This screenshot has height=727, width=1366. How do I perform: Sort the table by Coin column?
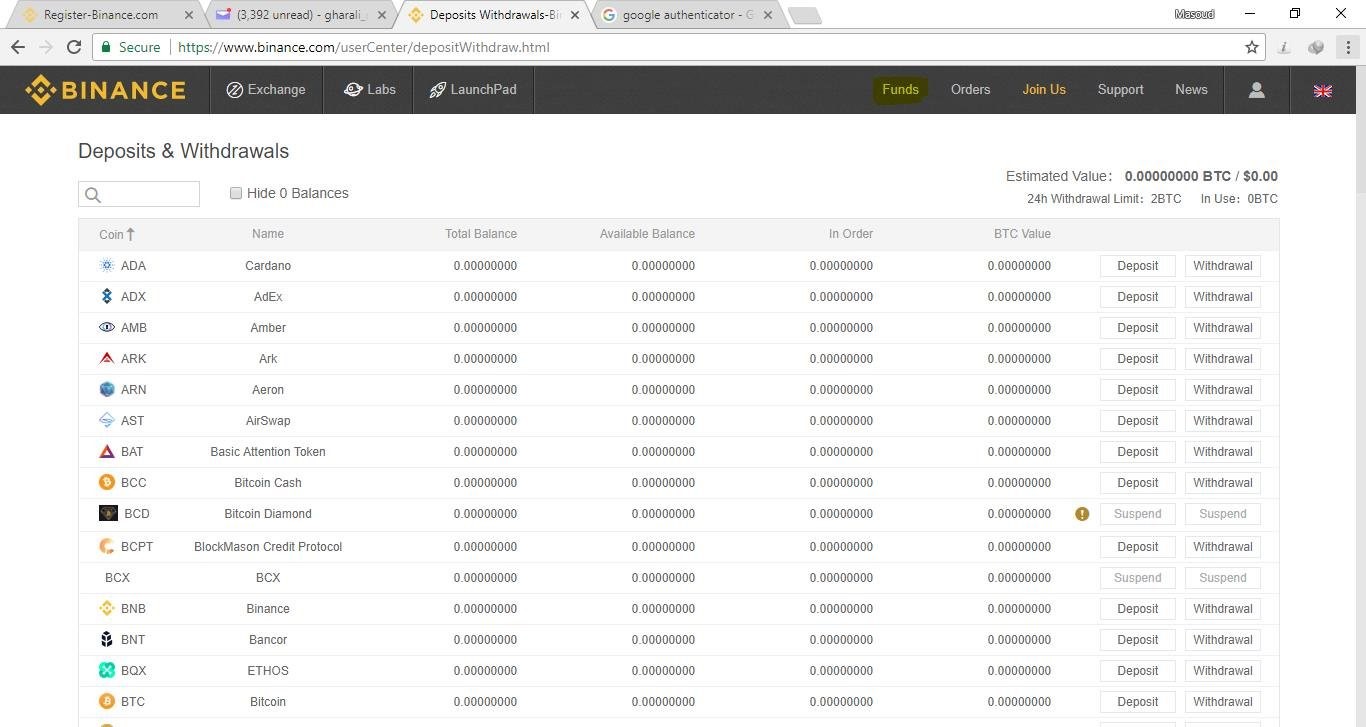click(117, 234)
